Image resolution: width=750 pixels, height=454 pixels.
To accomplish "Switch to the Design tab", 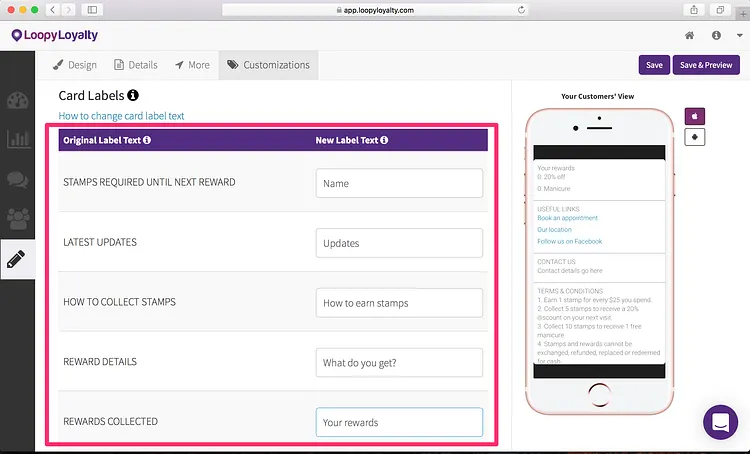I will coord(75,65).
